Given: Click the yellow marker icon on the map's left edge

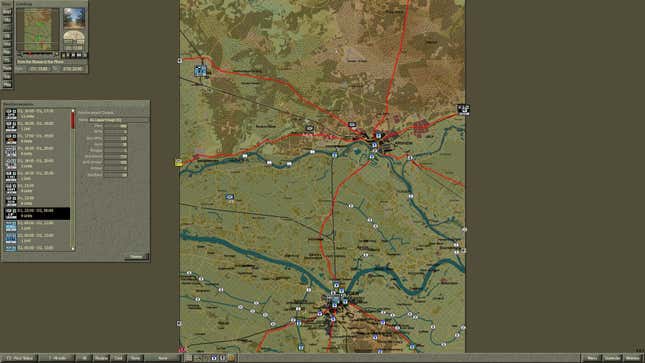Looking at the screenshot, I should tap(179, 163).
